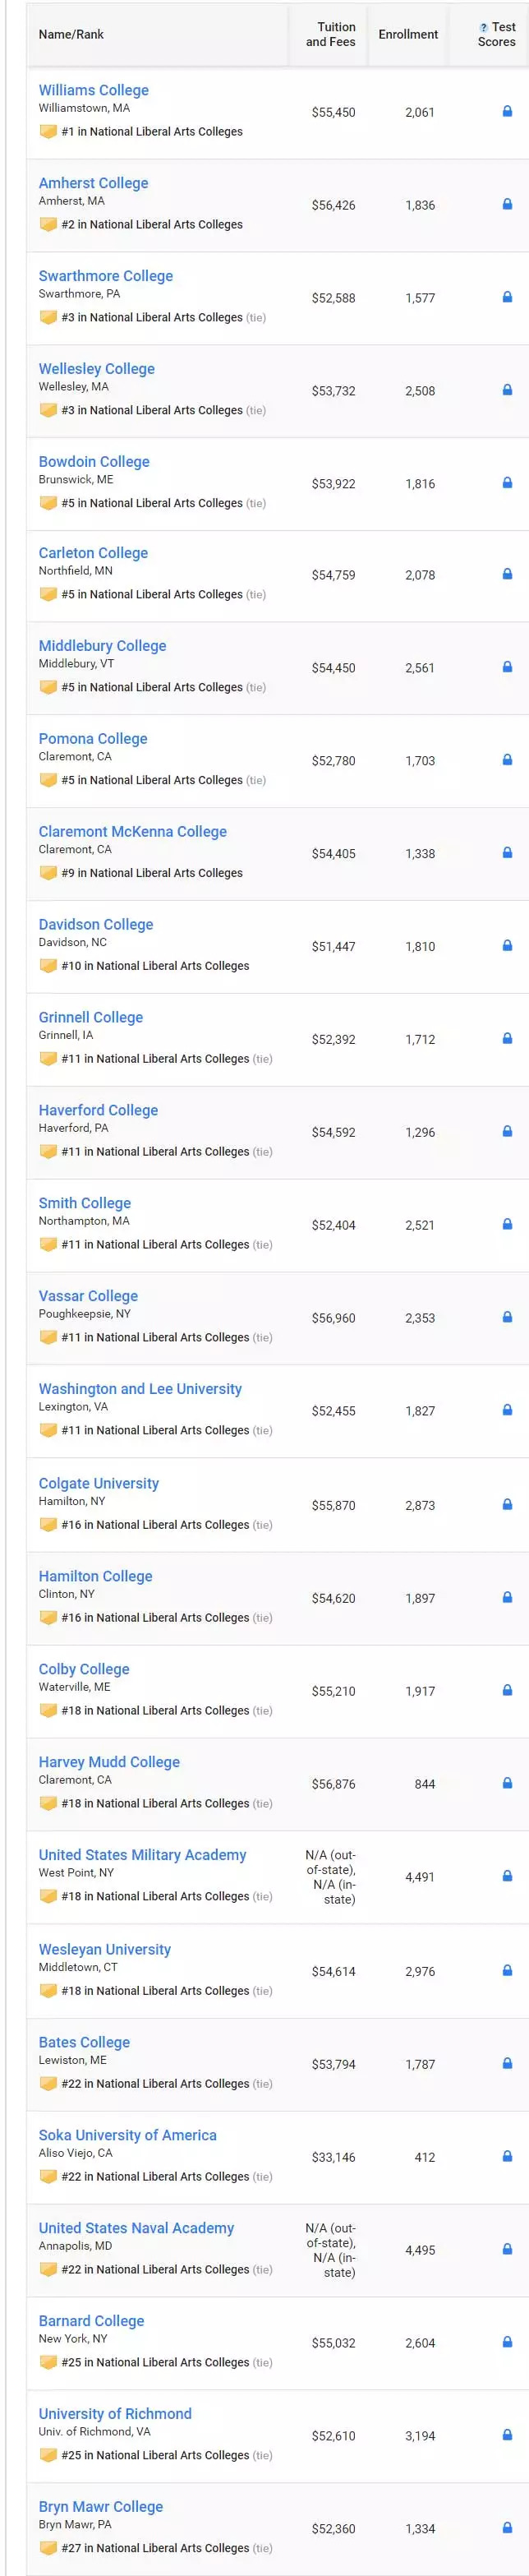Go to the University of Richmond page
529x2576 pixels.
tap(115, 2414)
